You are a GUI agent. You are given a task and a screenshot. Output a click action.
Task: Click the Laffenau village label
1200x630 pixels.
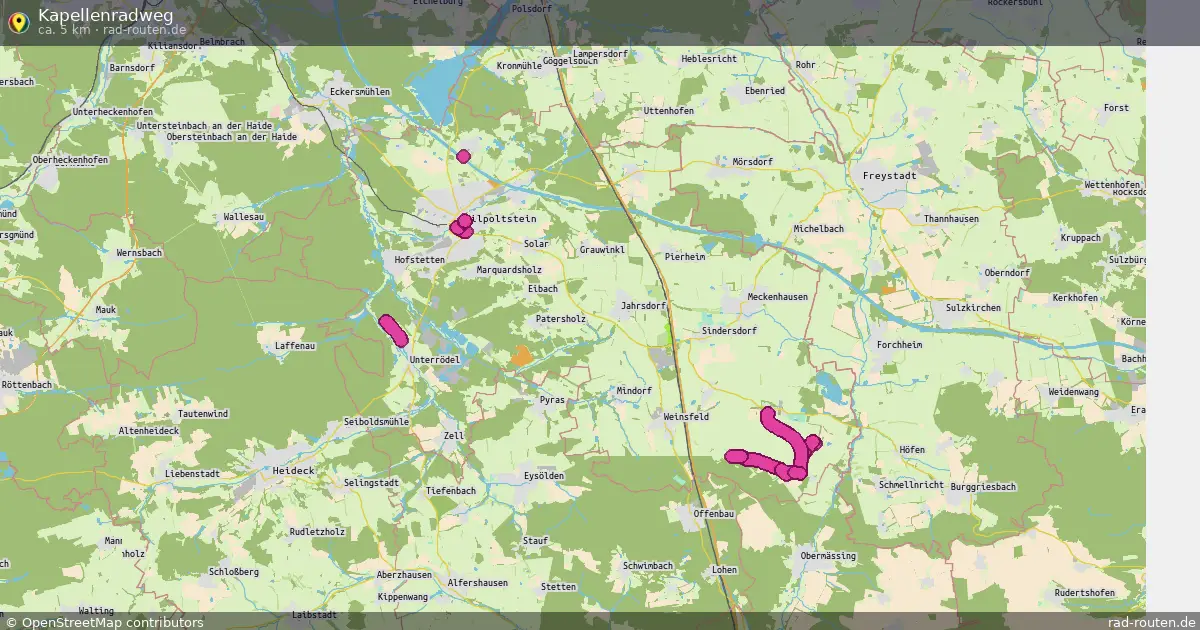tap(294, 346)
